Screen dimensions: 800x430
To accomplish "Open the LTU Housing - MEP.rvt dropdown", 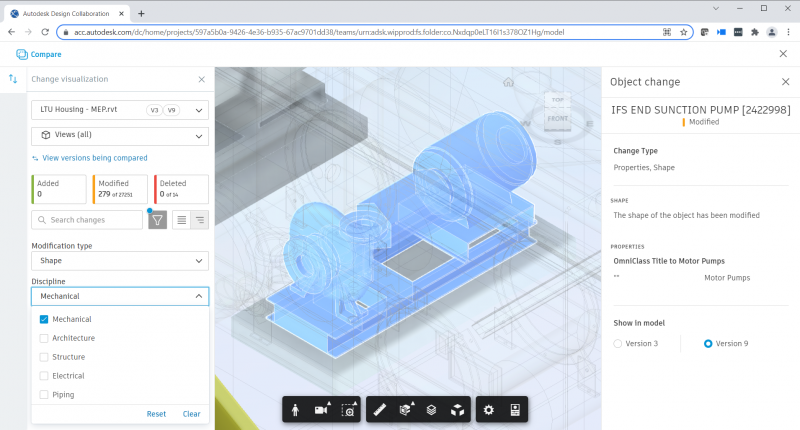I will coord(119,110).
